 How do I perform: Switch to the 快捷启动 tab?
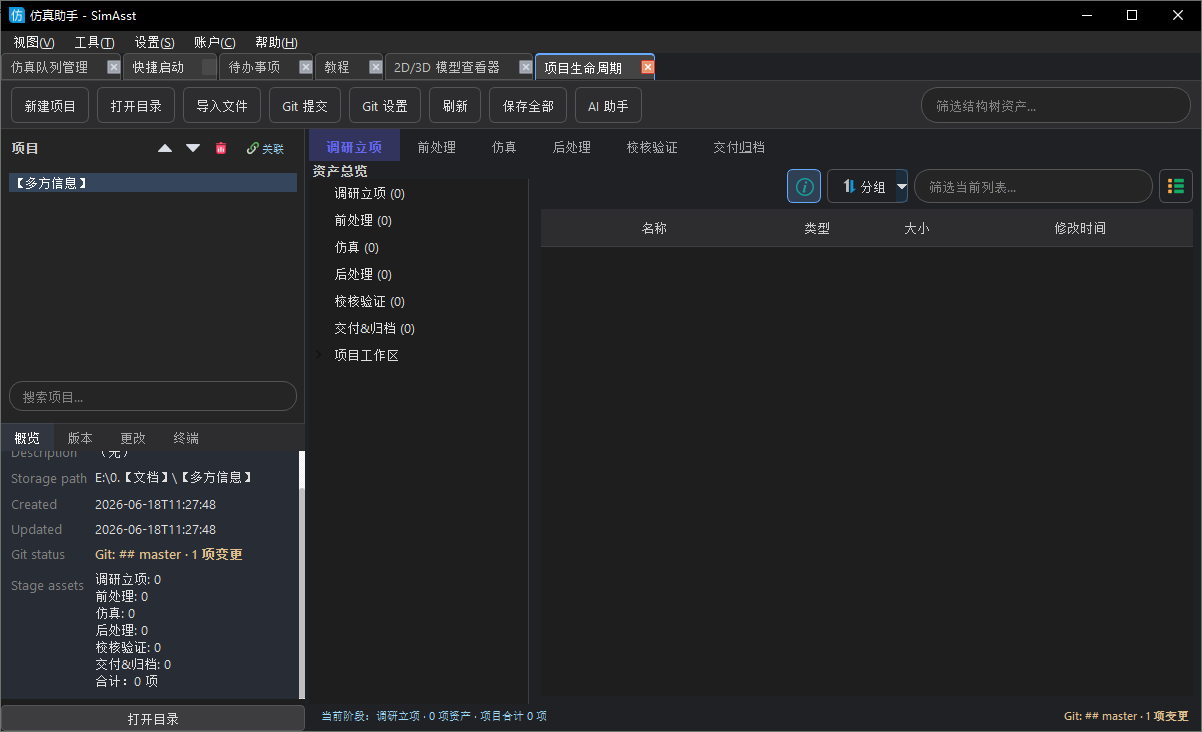158,67
